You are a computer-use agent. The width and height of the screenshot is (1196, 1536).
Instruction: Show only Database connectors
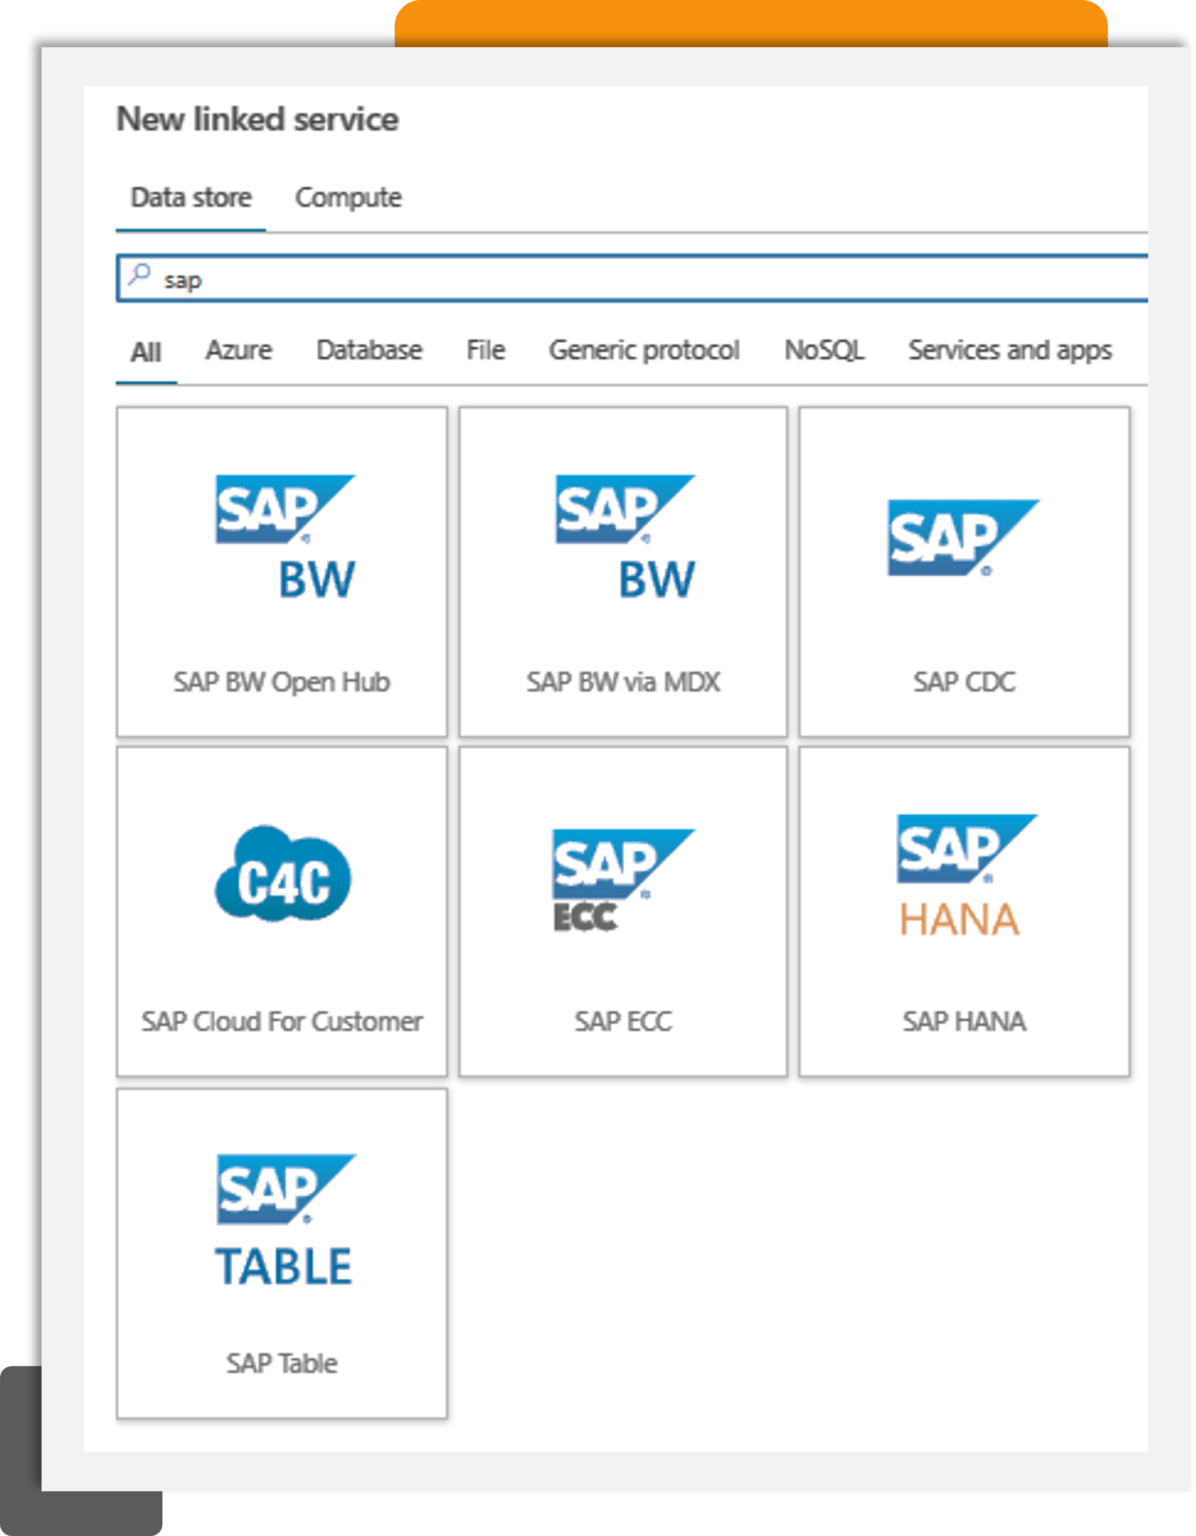pos(369,350)
